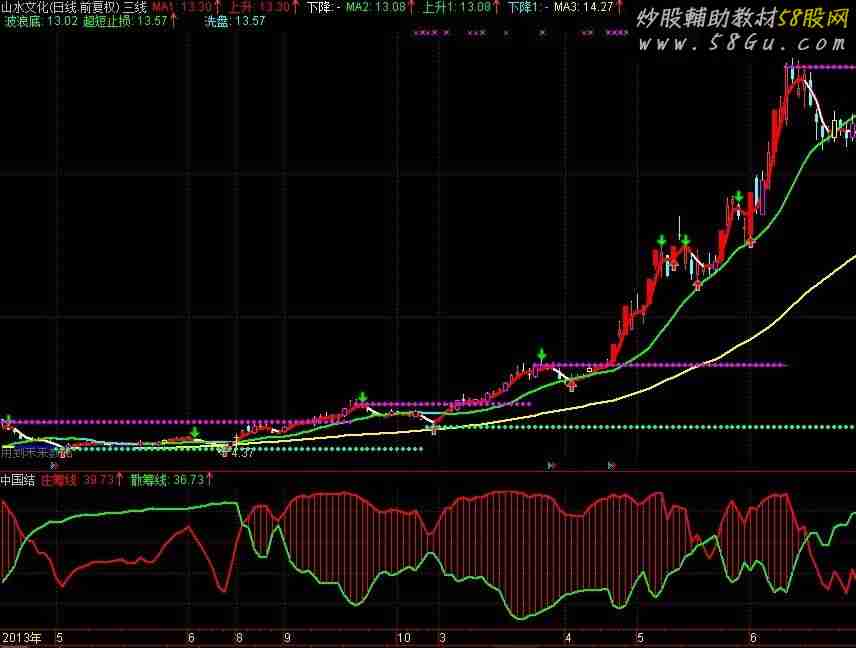Screen dimensions: 856x648
Task: Click the red arrow beside 庄筹线 39.73
Action: click(121, 479)
